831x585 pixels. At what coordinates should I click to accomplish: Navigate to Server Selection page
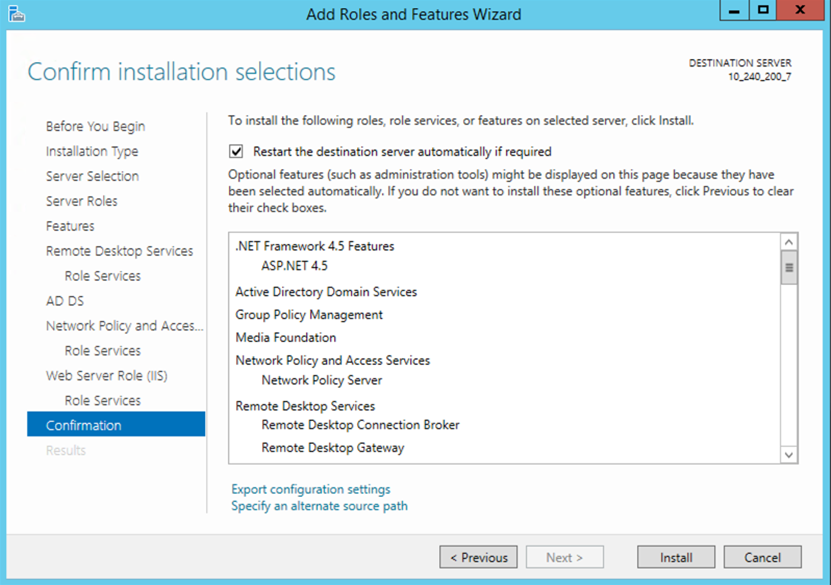point(92,176)
